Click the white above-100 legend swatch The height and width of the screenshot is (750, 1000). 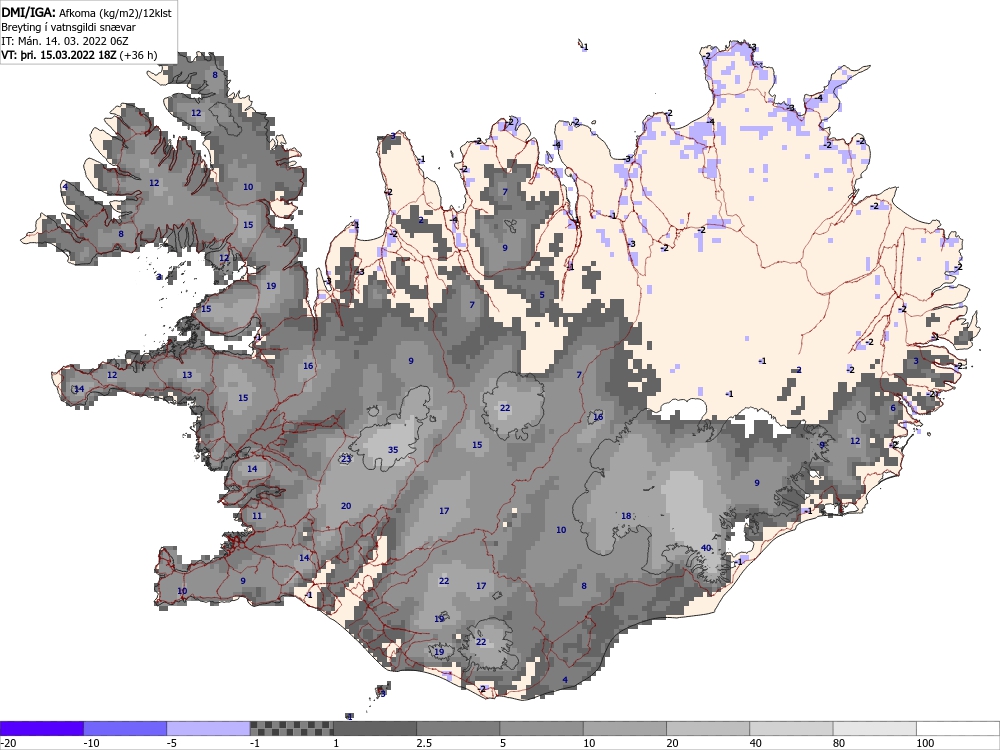coord(958,728)
